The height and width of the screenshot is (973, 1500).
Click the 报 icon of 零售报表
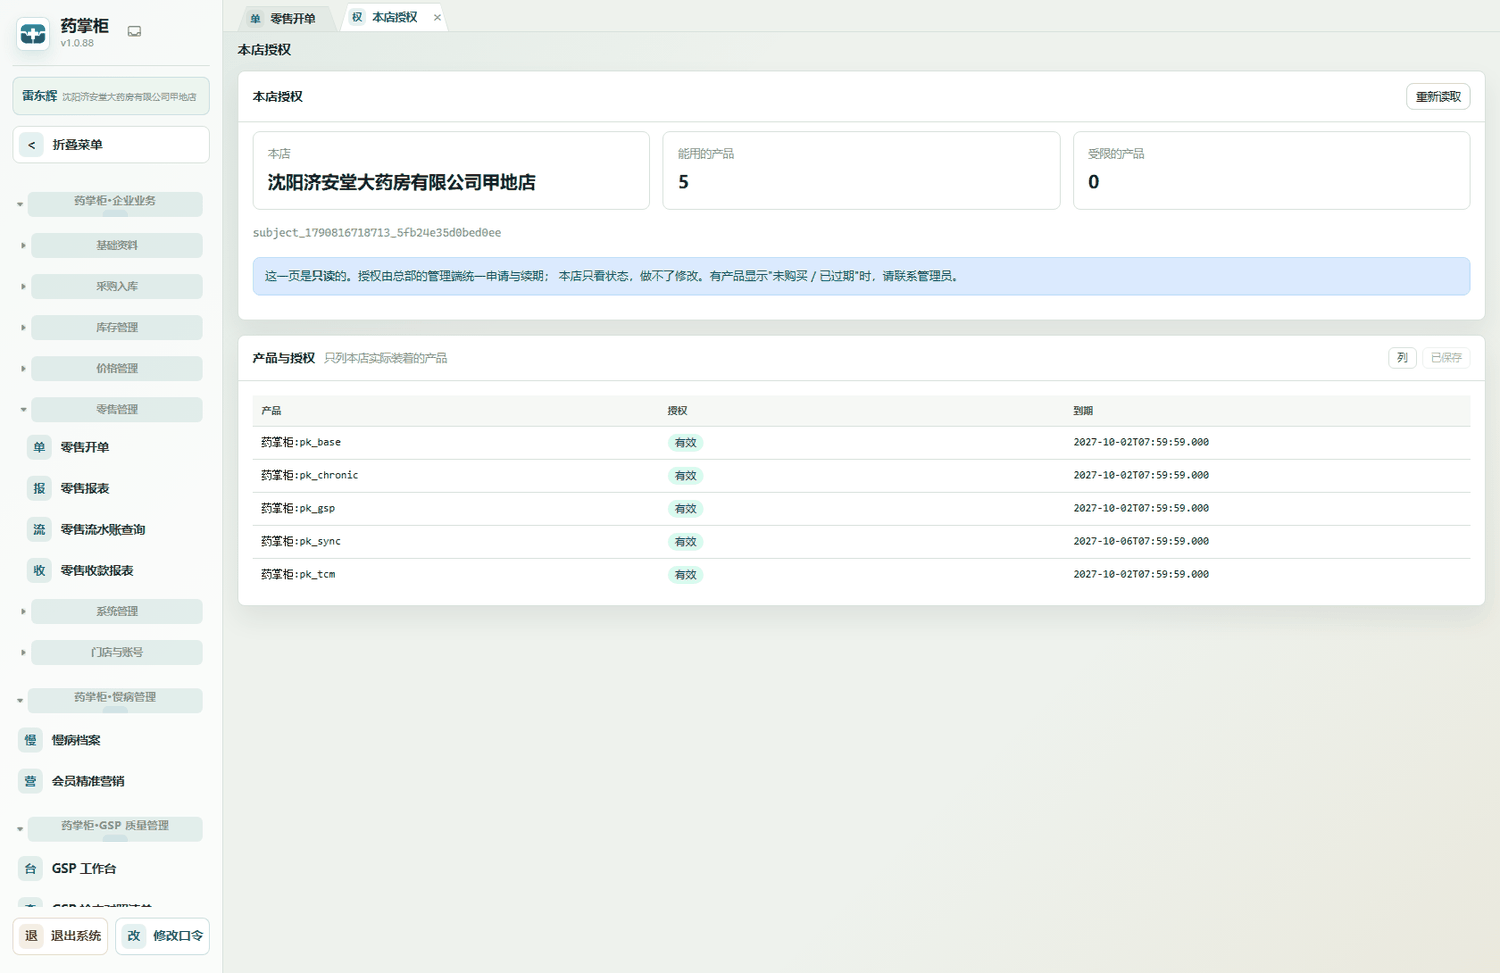pos(39,488)
